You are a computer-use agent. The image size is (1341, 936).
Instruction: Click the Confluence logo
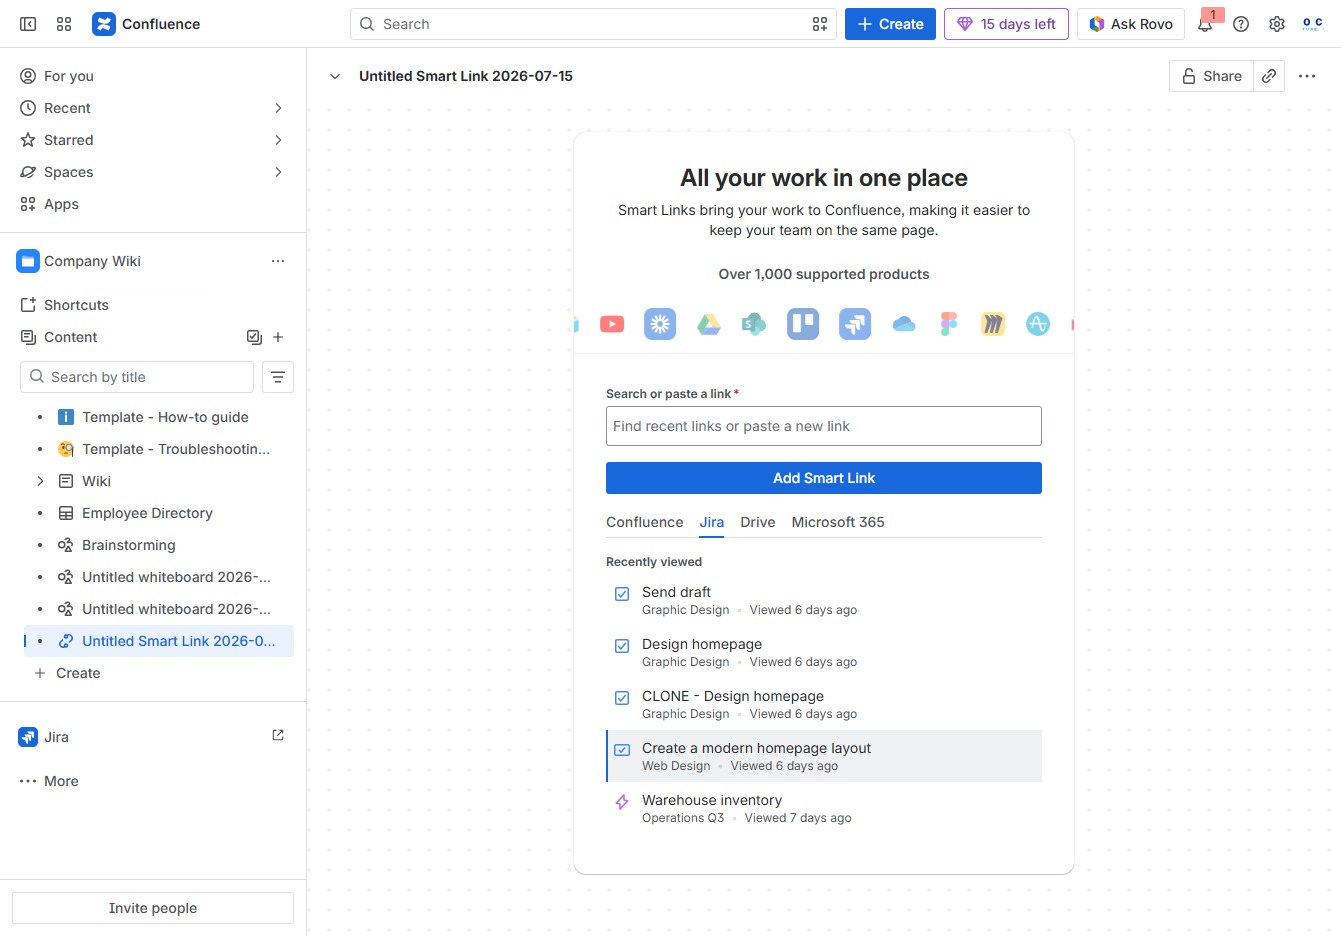tap(146, 24)
